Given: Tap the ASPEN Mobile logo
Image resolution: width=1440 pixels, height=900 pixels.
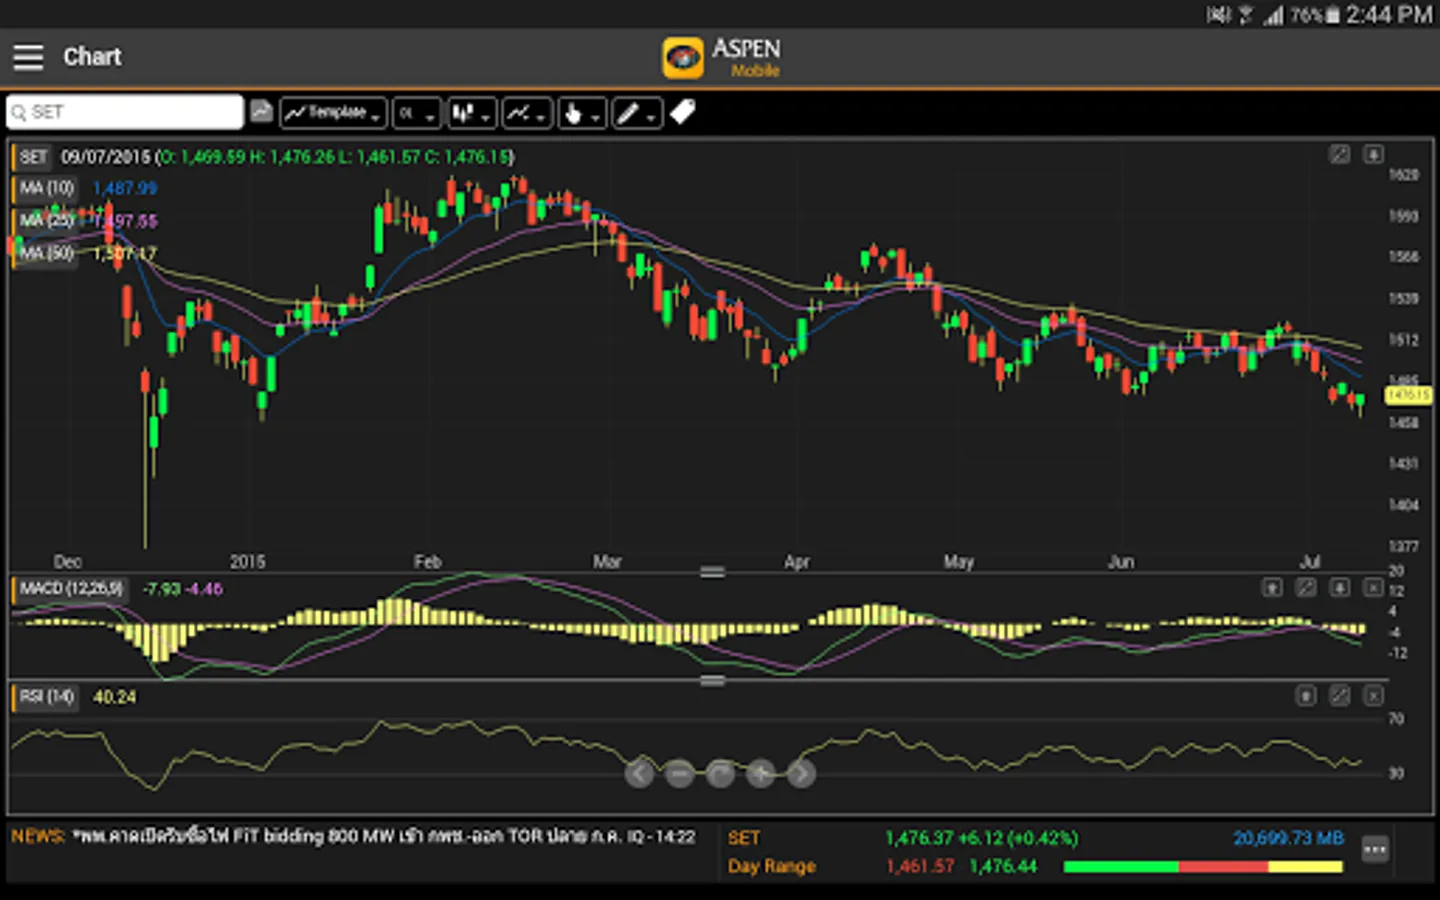Looking at the screenshot, I should [722, 57].
